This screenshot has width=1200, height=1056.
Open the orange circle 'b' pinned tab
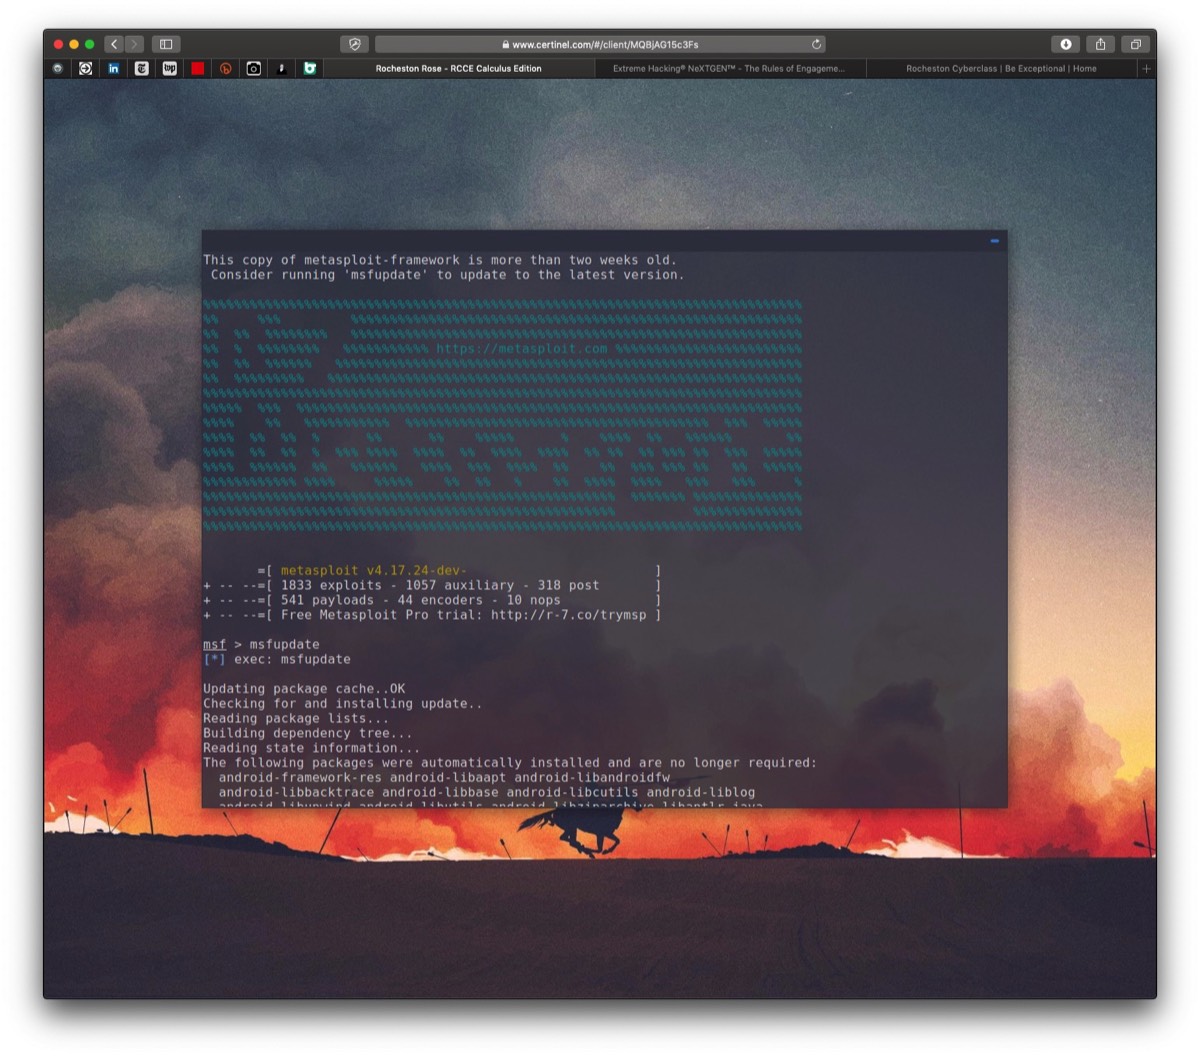[226, 69]
